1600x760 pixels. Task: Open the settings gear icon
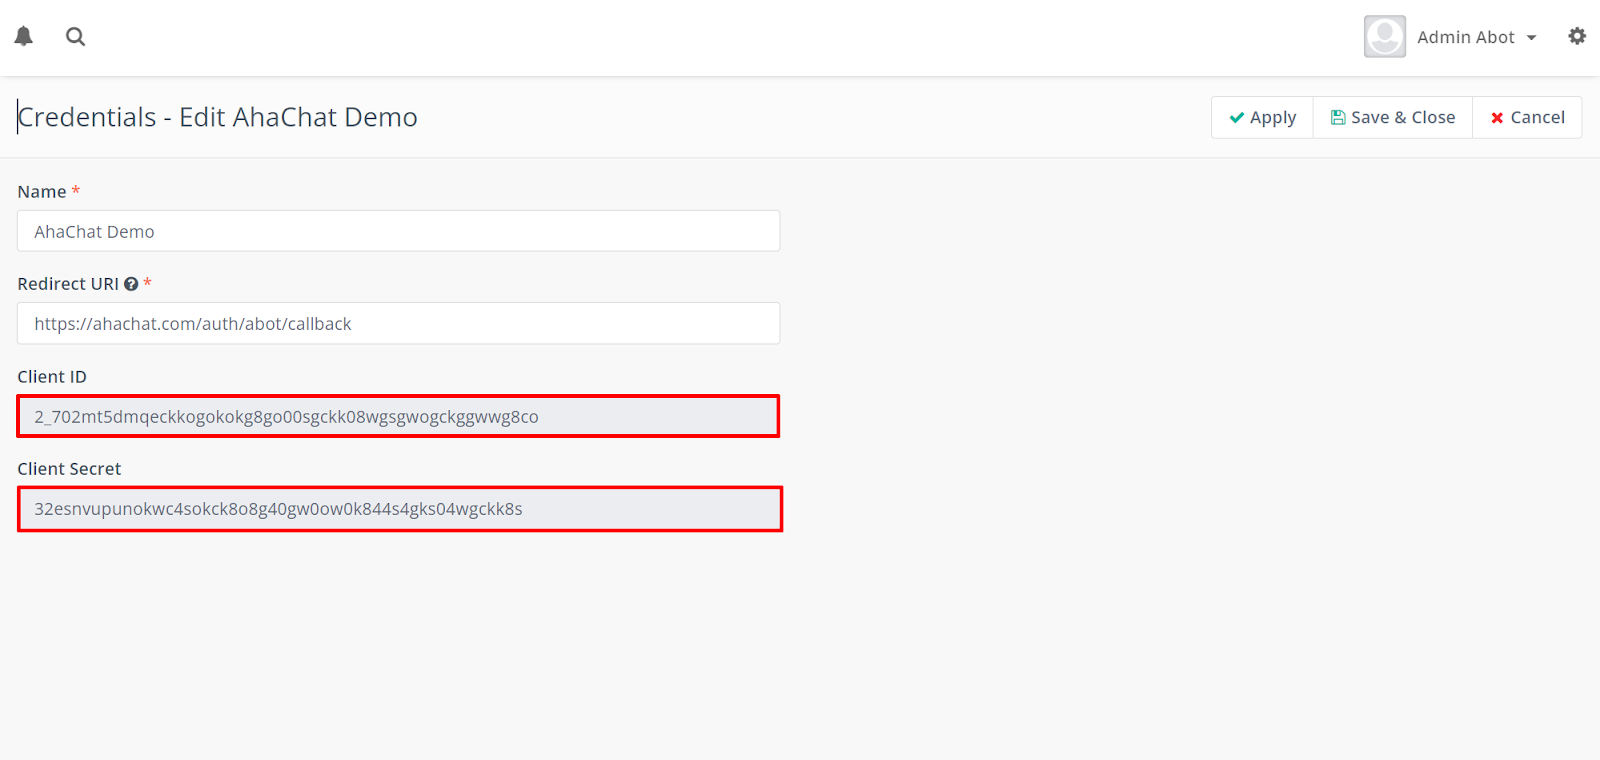[1577, 36]
